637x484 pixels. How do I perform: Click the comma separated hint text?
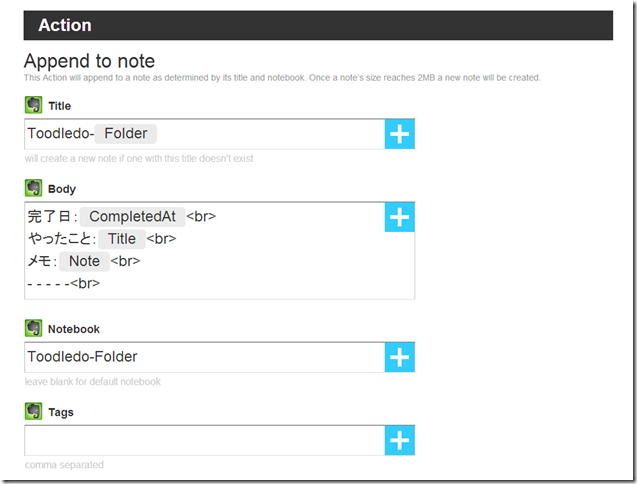pos(64,465)
